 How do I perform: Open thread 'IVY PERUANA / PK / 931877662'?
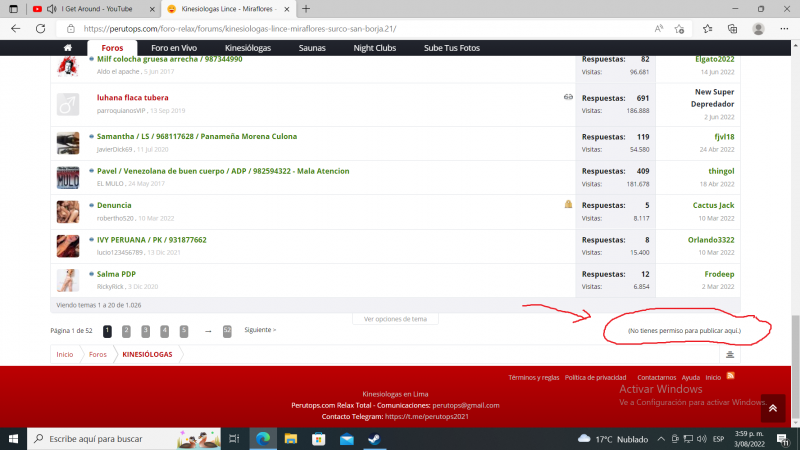(x=152, y=240)
